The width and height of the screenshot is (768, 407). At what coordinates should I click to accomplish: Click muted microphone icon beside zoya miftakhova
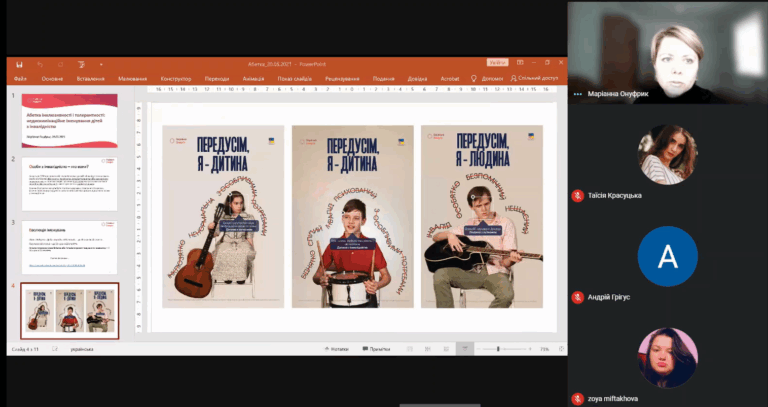(x=577, y=397)
